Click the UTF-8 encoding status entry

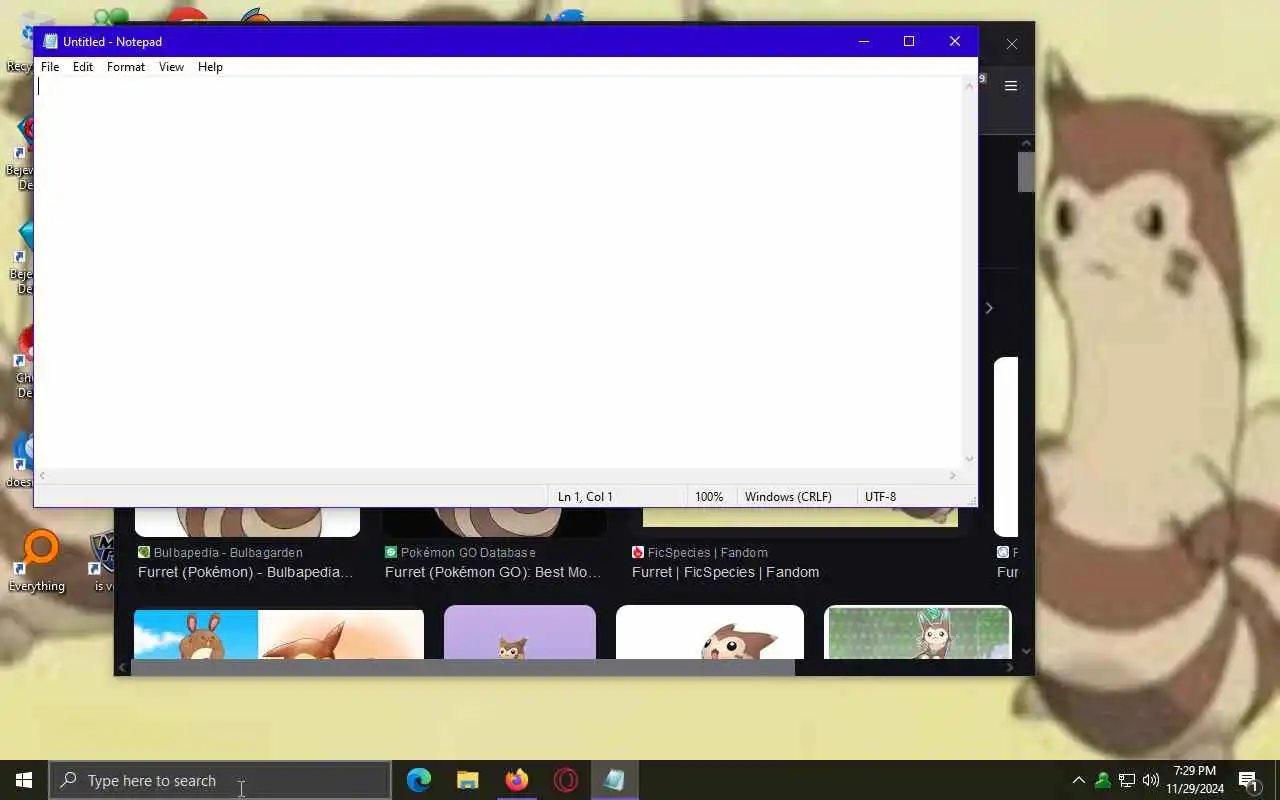coord(880,497)
